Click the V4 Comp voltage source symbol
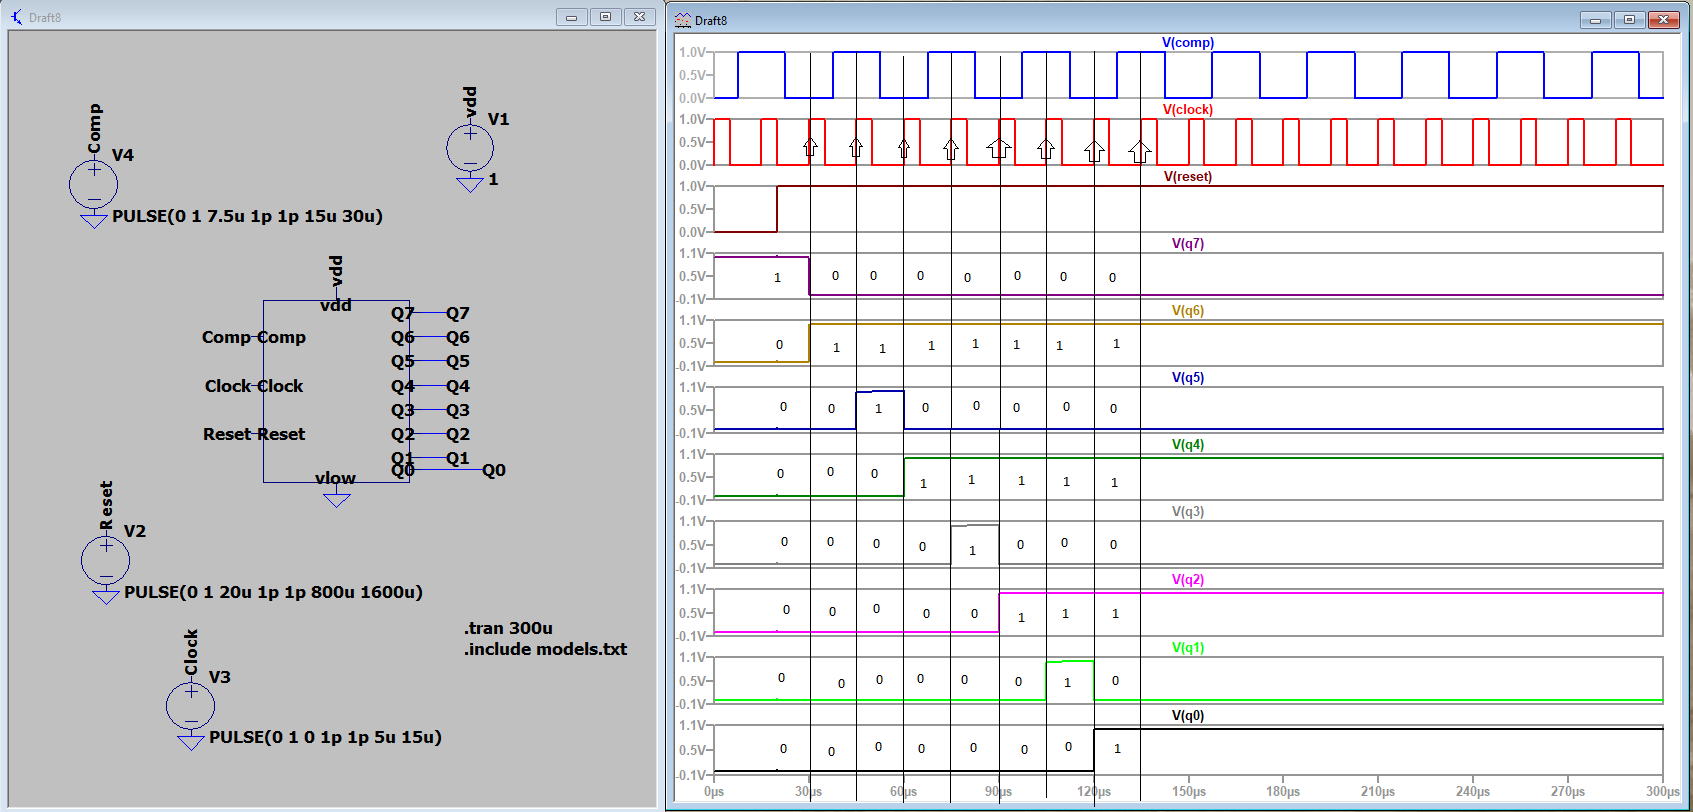Image resolution: width=1693 pixels, height=812 pixels. coord(93,184)
